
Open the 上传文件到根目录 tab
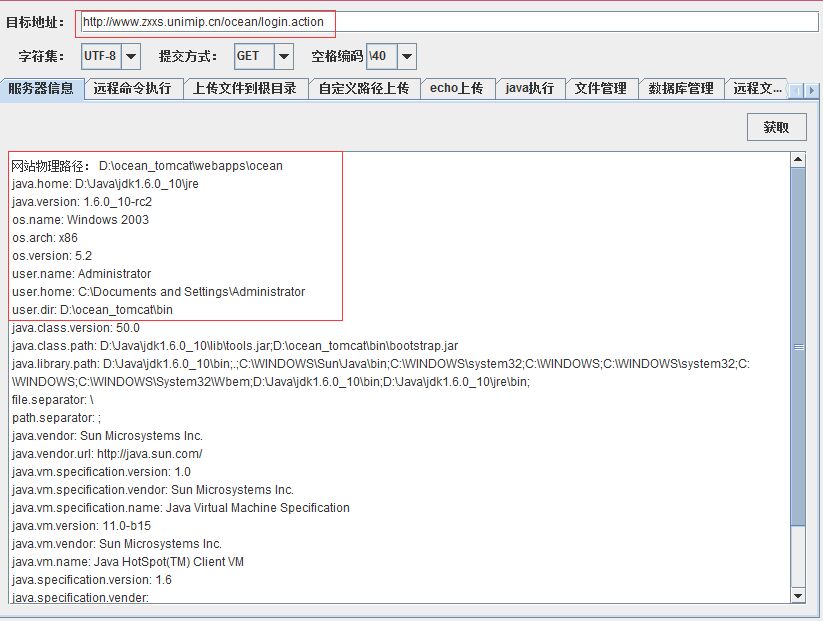tap(245, 88)
